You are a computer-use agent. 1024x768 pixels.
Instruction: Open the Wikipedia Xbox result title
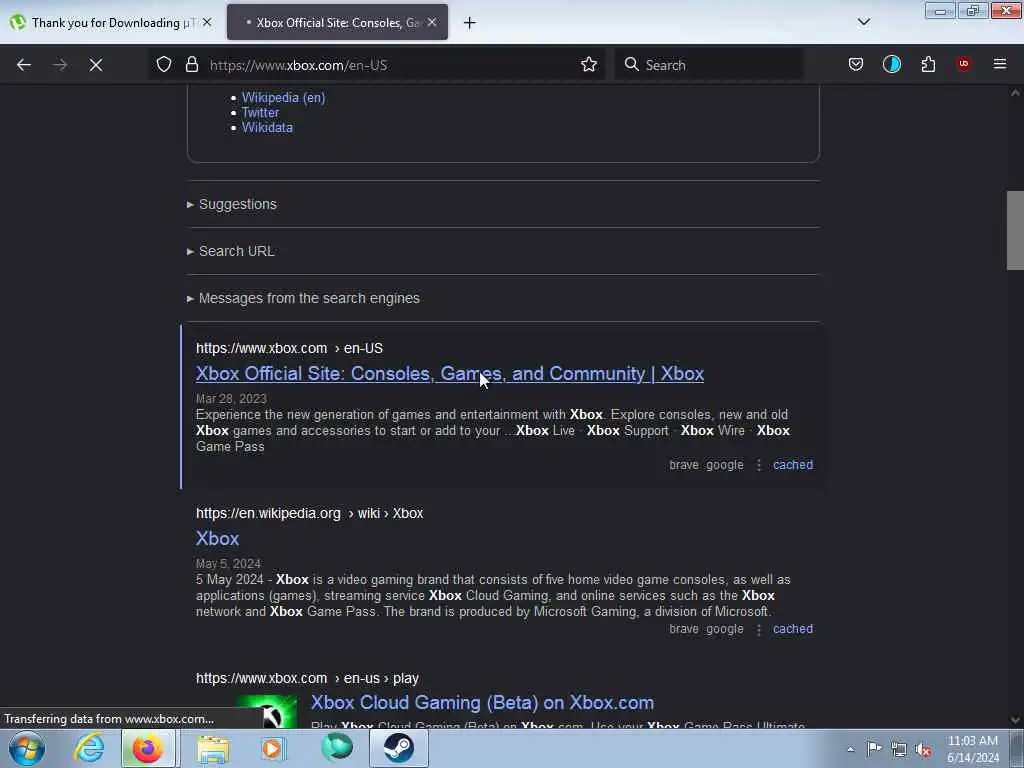coord(217,538)
